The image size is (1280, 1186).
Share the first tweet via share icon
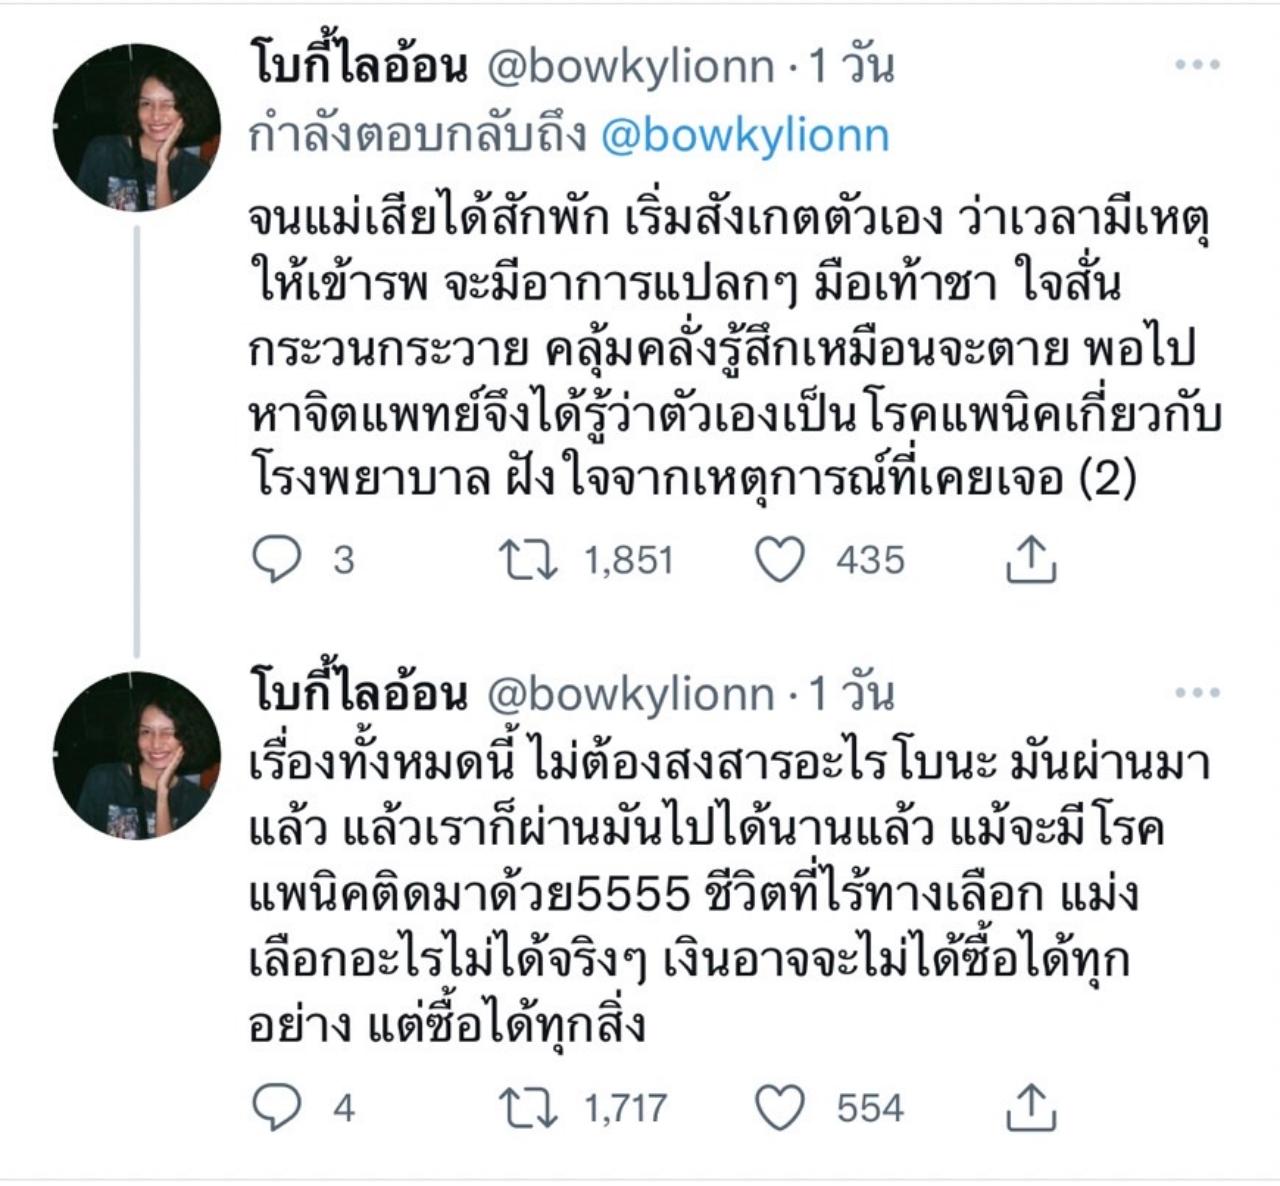(1031, 560)
